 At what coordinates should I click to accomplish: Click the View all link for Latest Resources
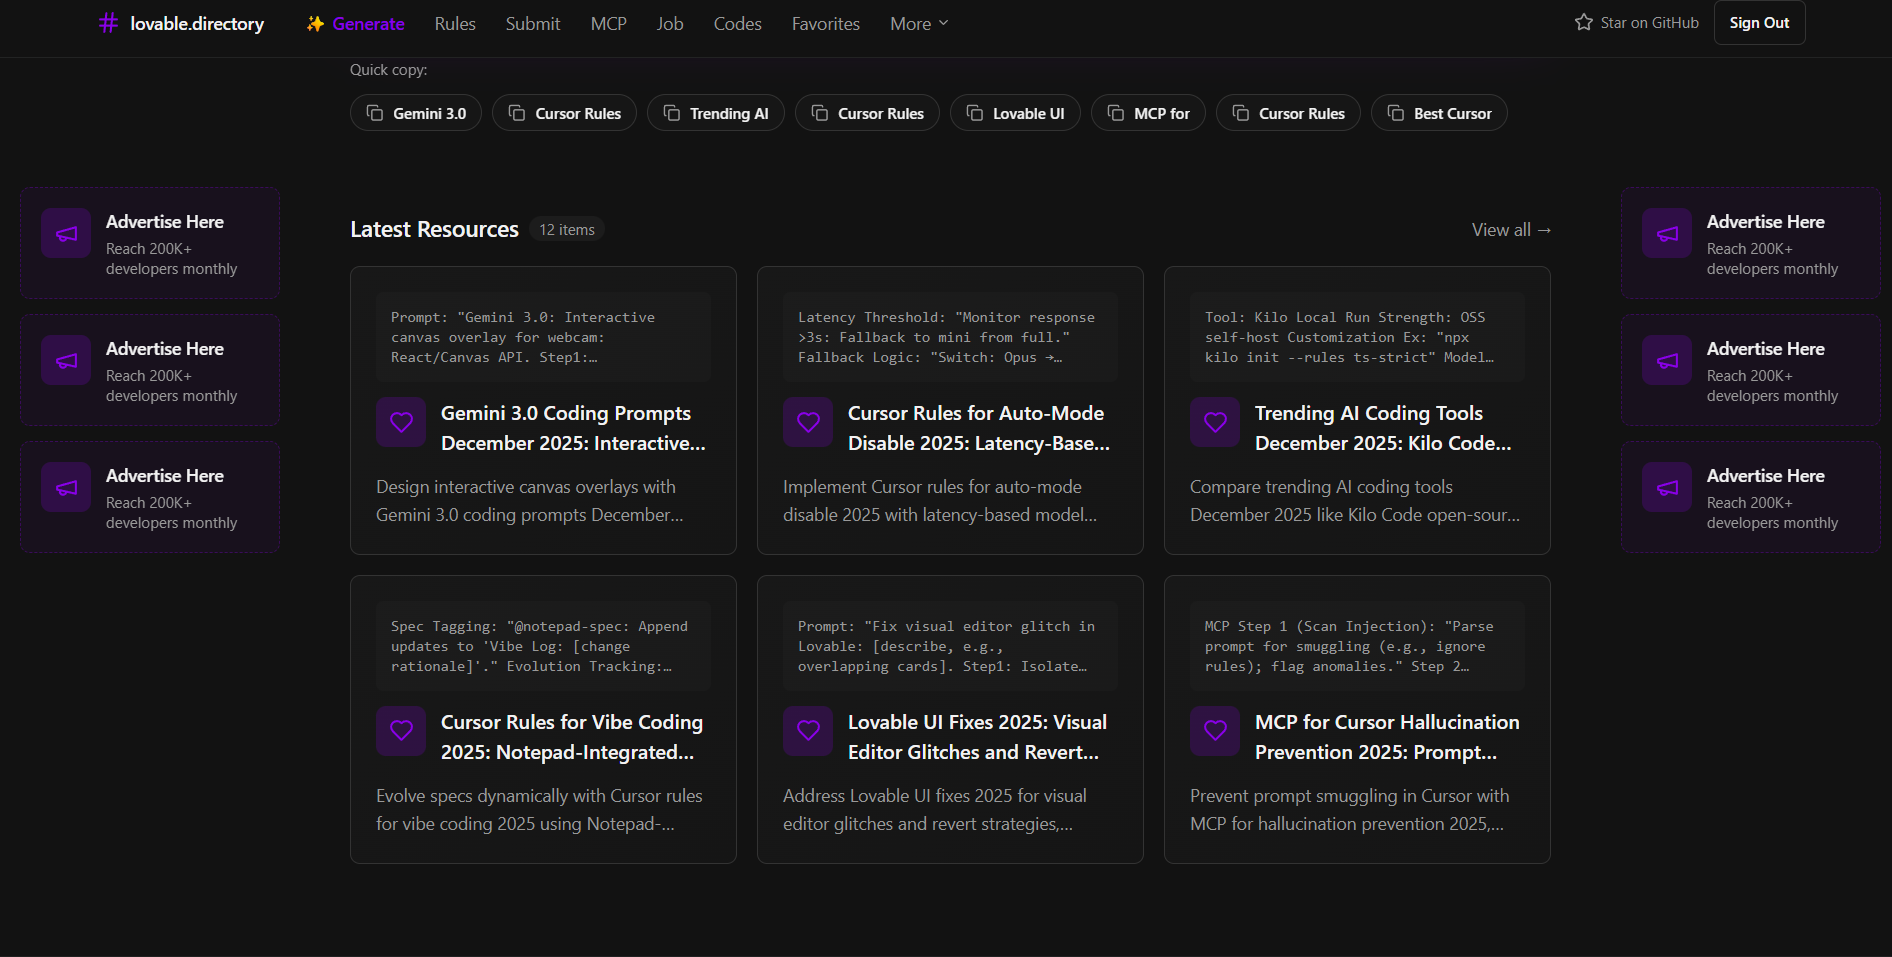pyautogui.click(x=1511, y=229)
